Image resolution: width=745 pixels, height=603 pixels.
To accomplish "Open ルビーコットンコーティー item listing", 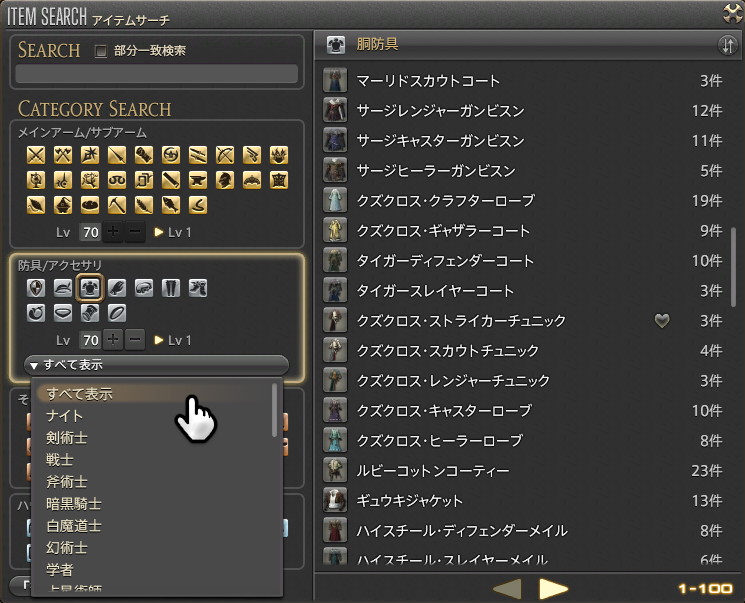I will point(525,470).
